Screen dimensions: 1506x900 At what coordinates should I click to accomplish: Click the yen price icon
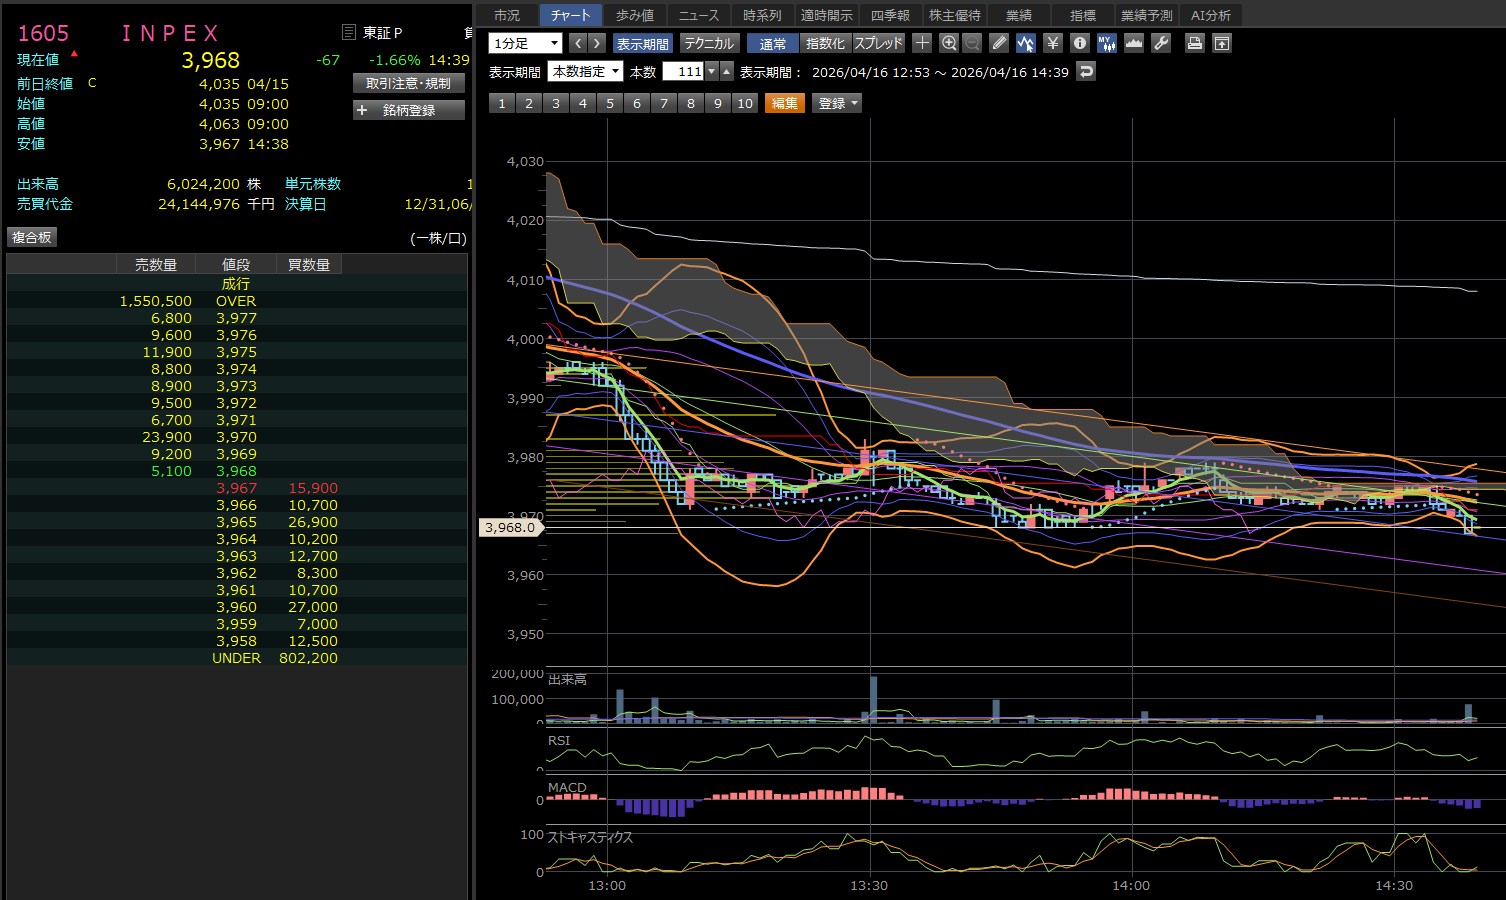[1052, 43]
